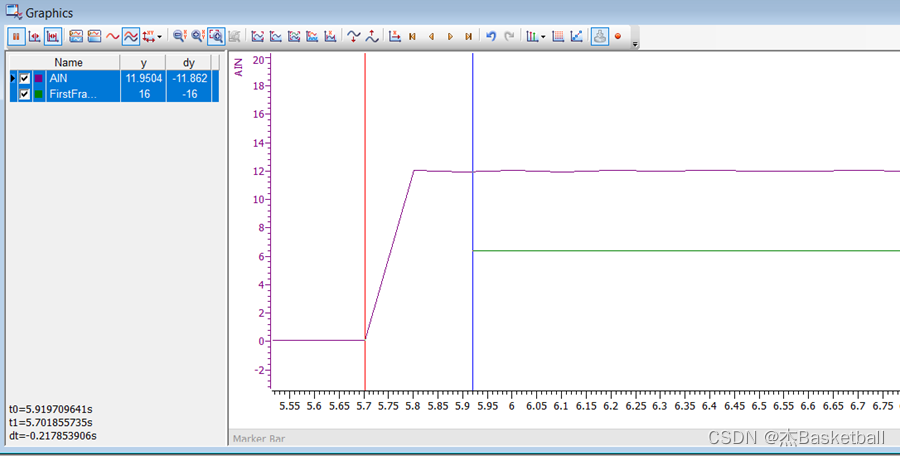Toggle the difference markers tool

tap(53, 36)
